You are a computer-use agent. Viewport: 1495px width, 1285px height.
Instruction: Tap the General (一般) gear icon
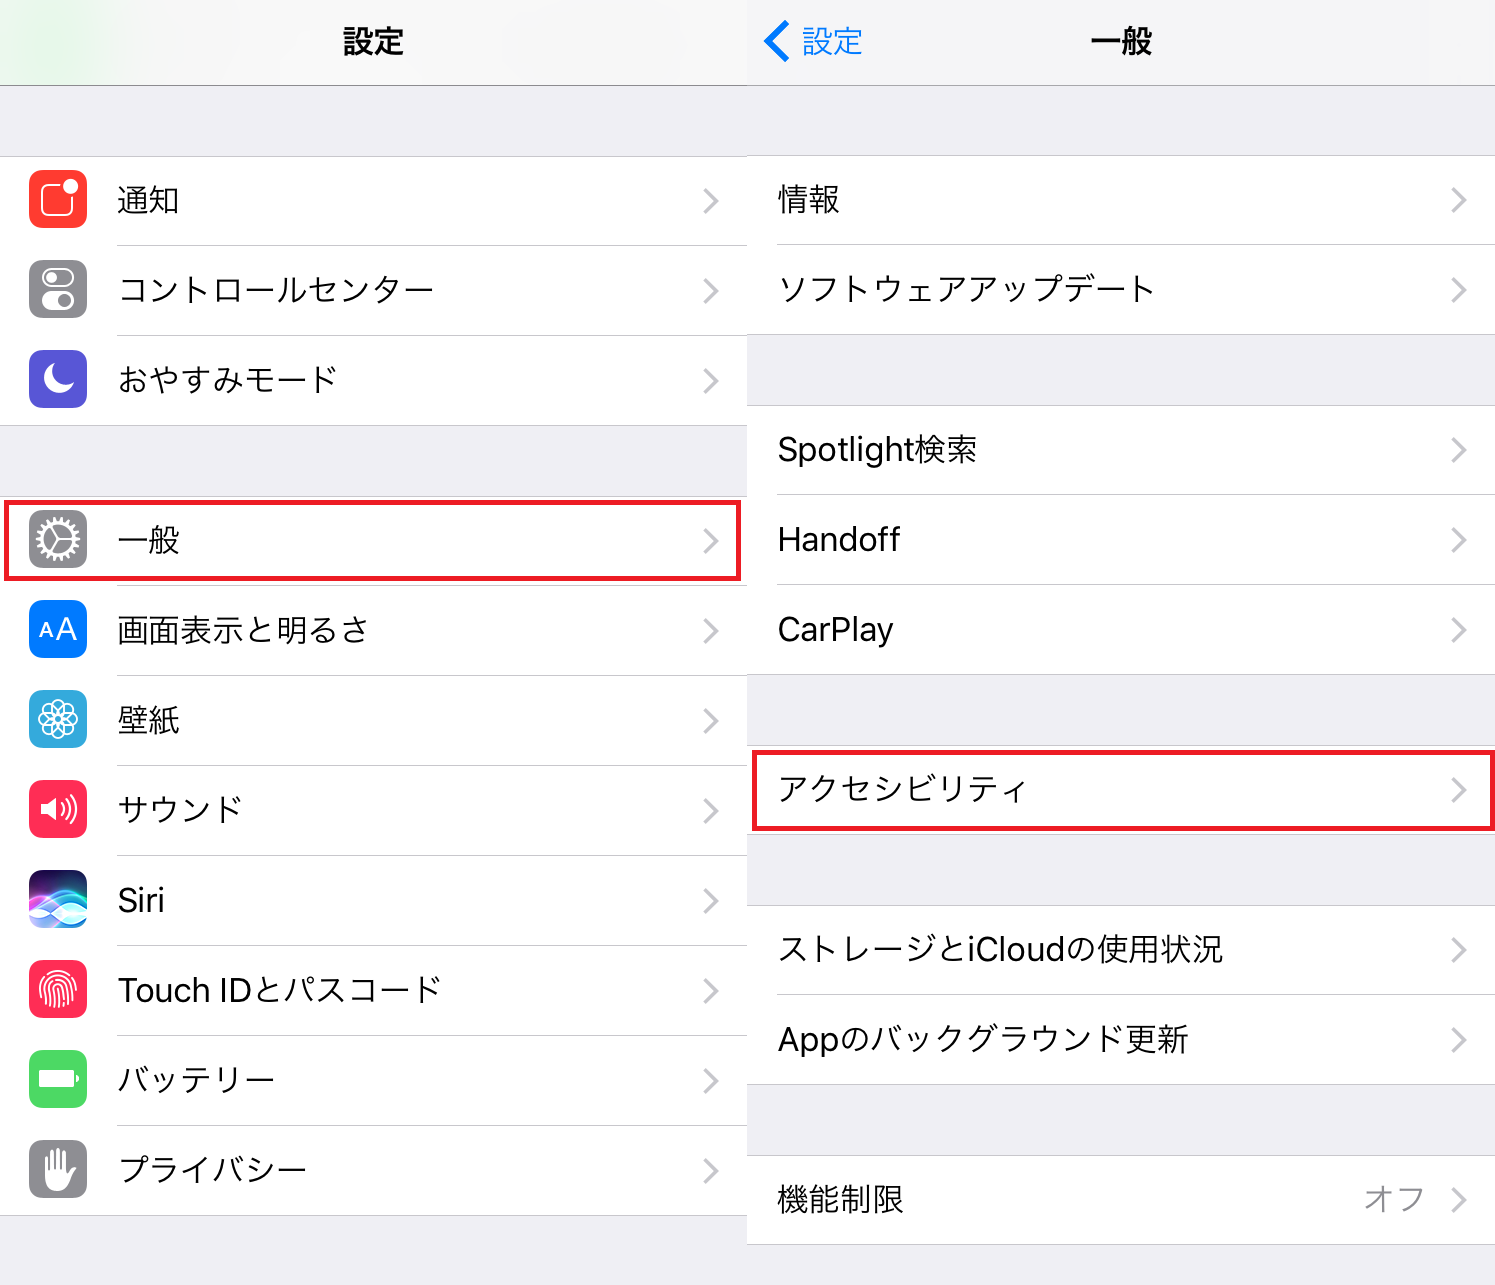point(58,540)
